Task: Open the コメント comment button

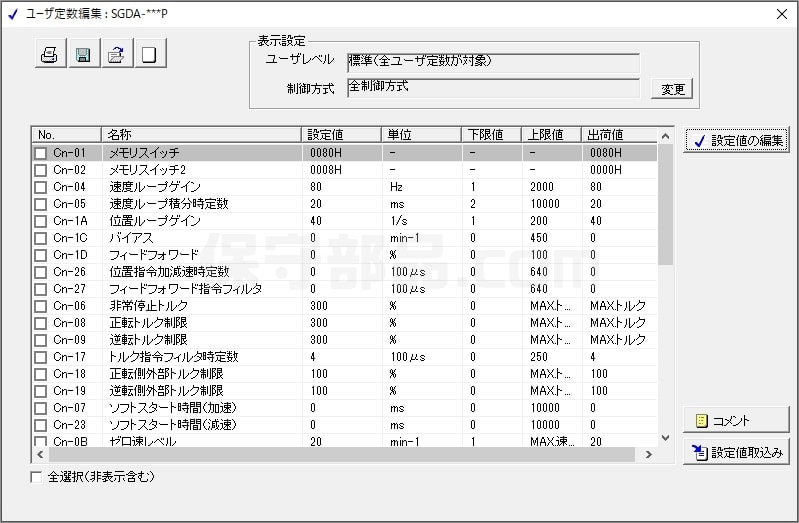Action: (736, 421)
